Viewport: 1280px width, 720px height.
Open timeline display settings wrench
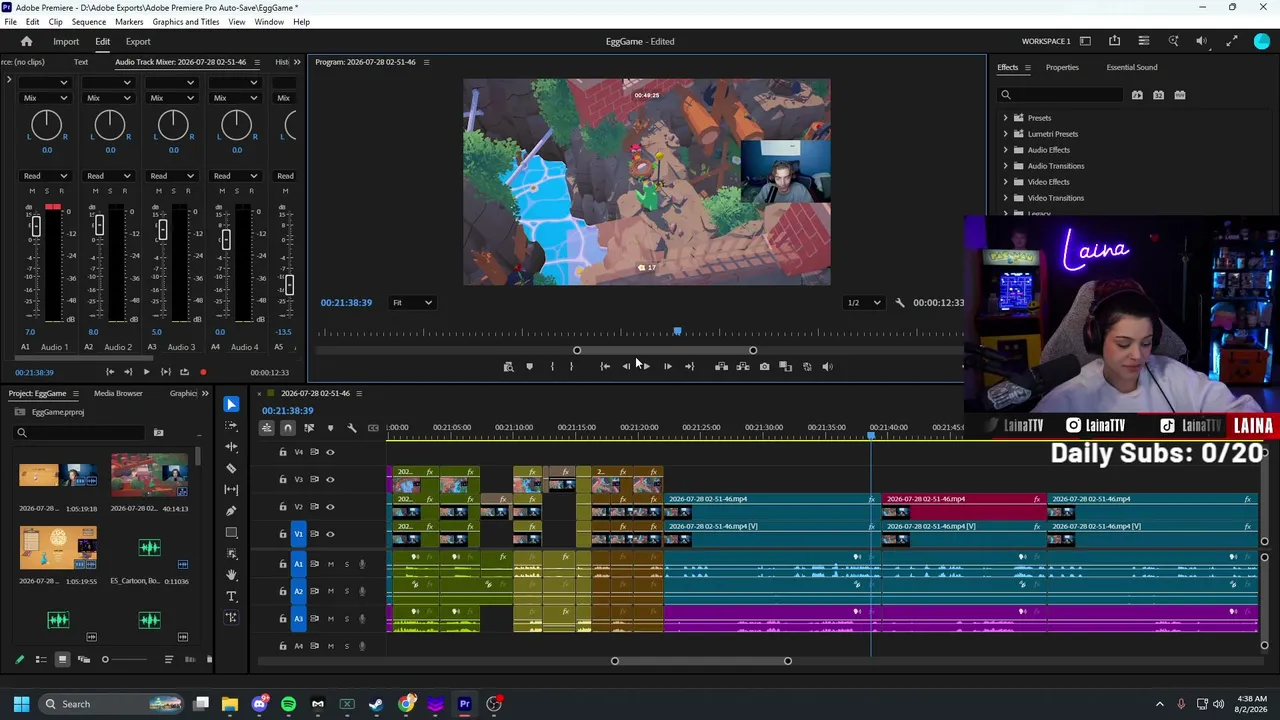click(352, 428)
